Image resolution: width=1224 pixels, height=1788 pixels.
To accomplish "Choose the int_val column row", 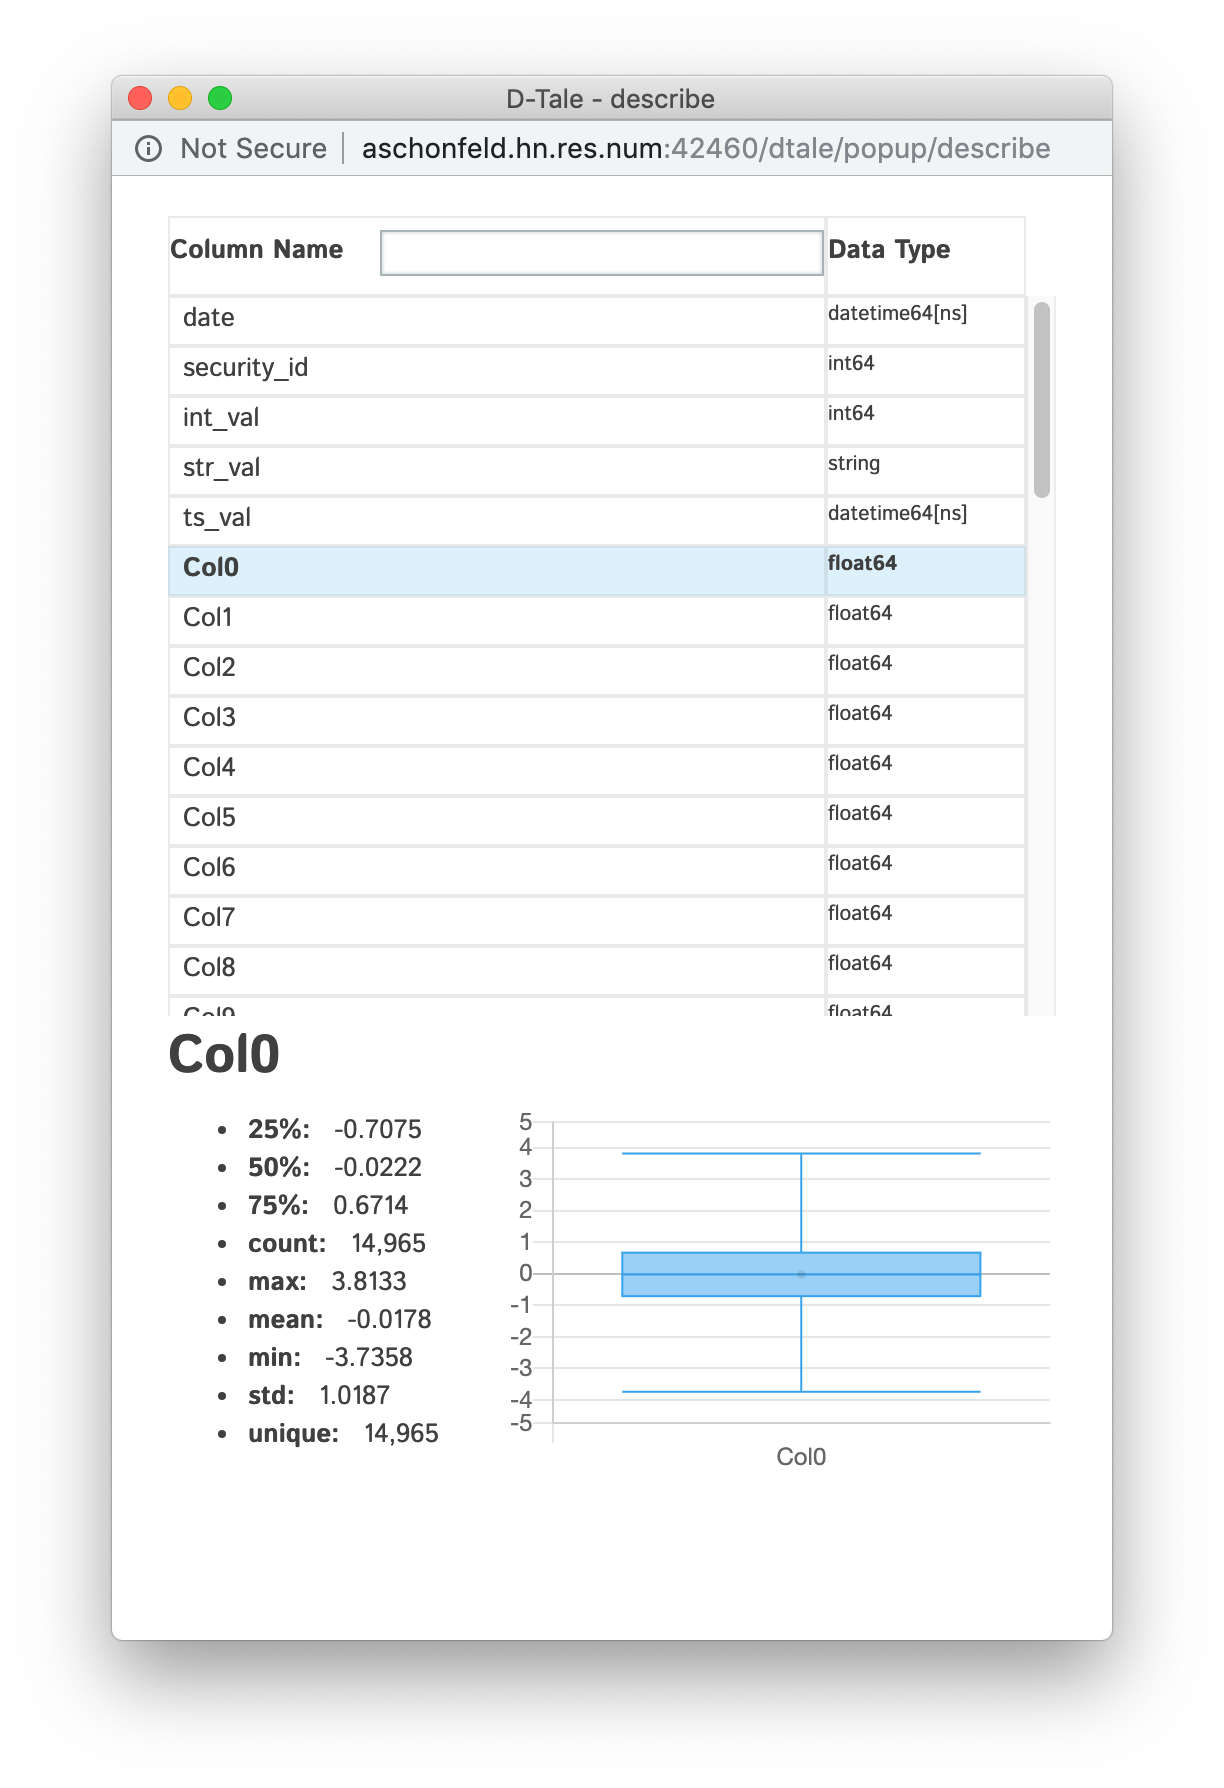I will click(496, 419).
